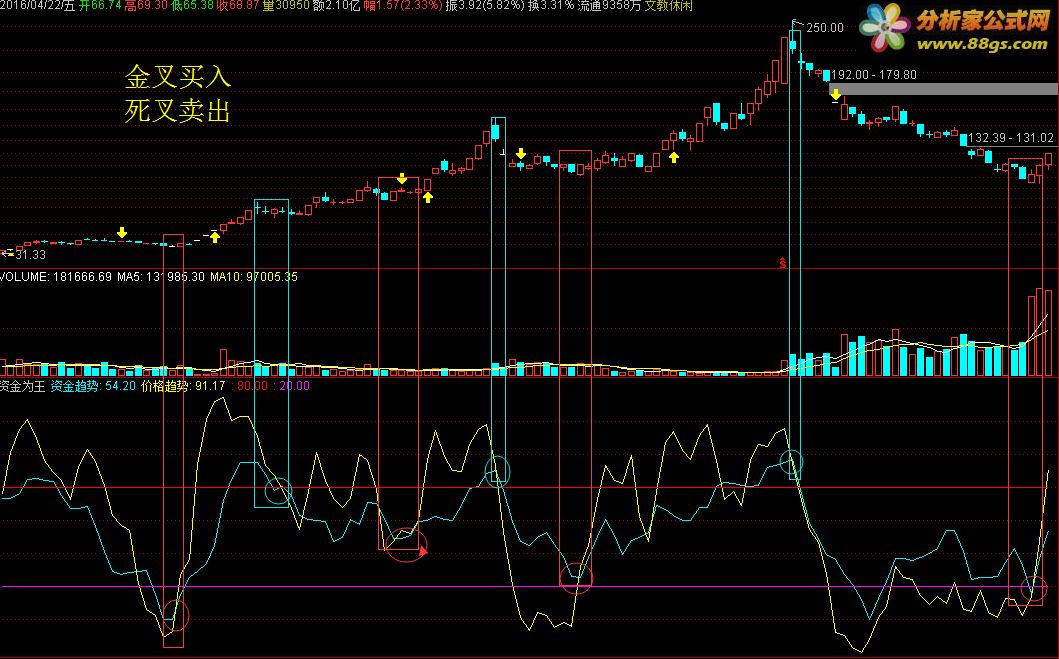Click the change value 幅1.57(2.33%)

click(403, 5)
